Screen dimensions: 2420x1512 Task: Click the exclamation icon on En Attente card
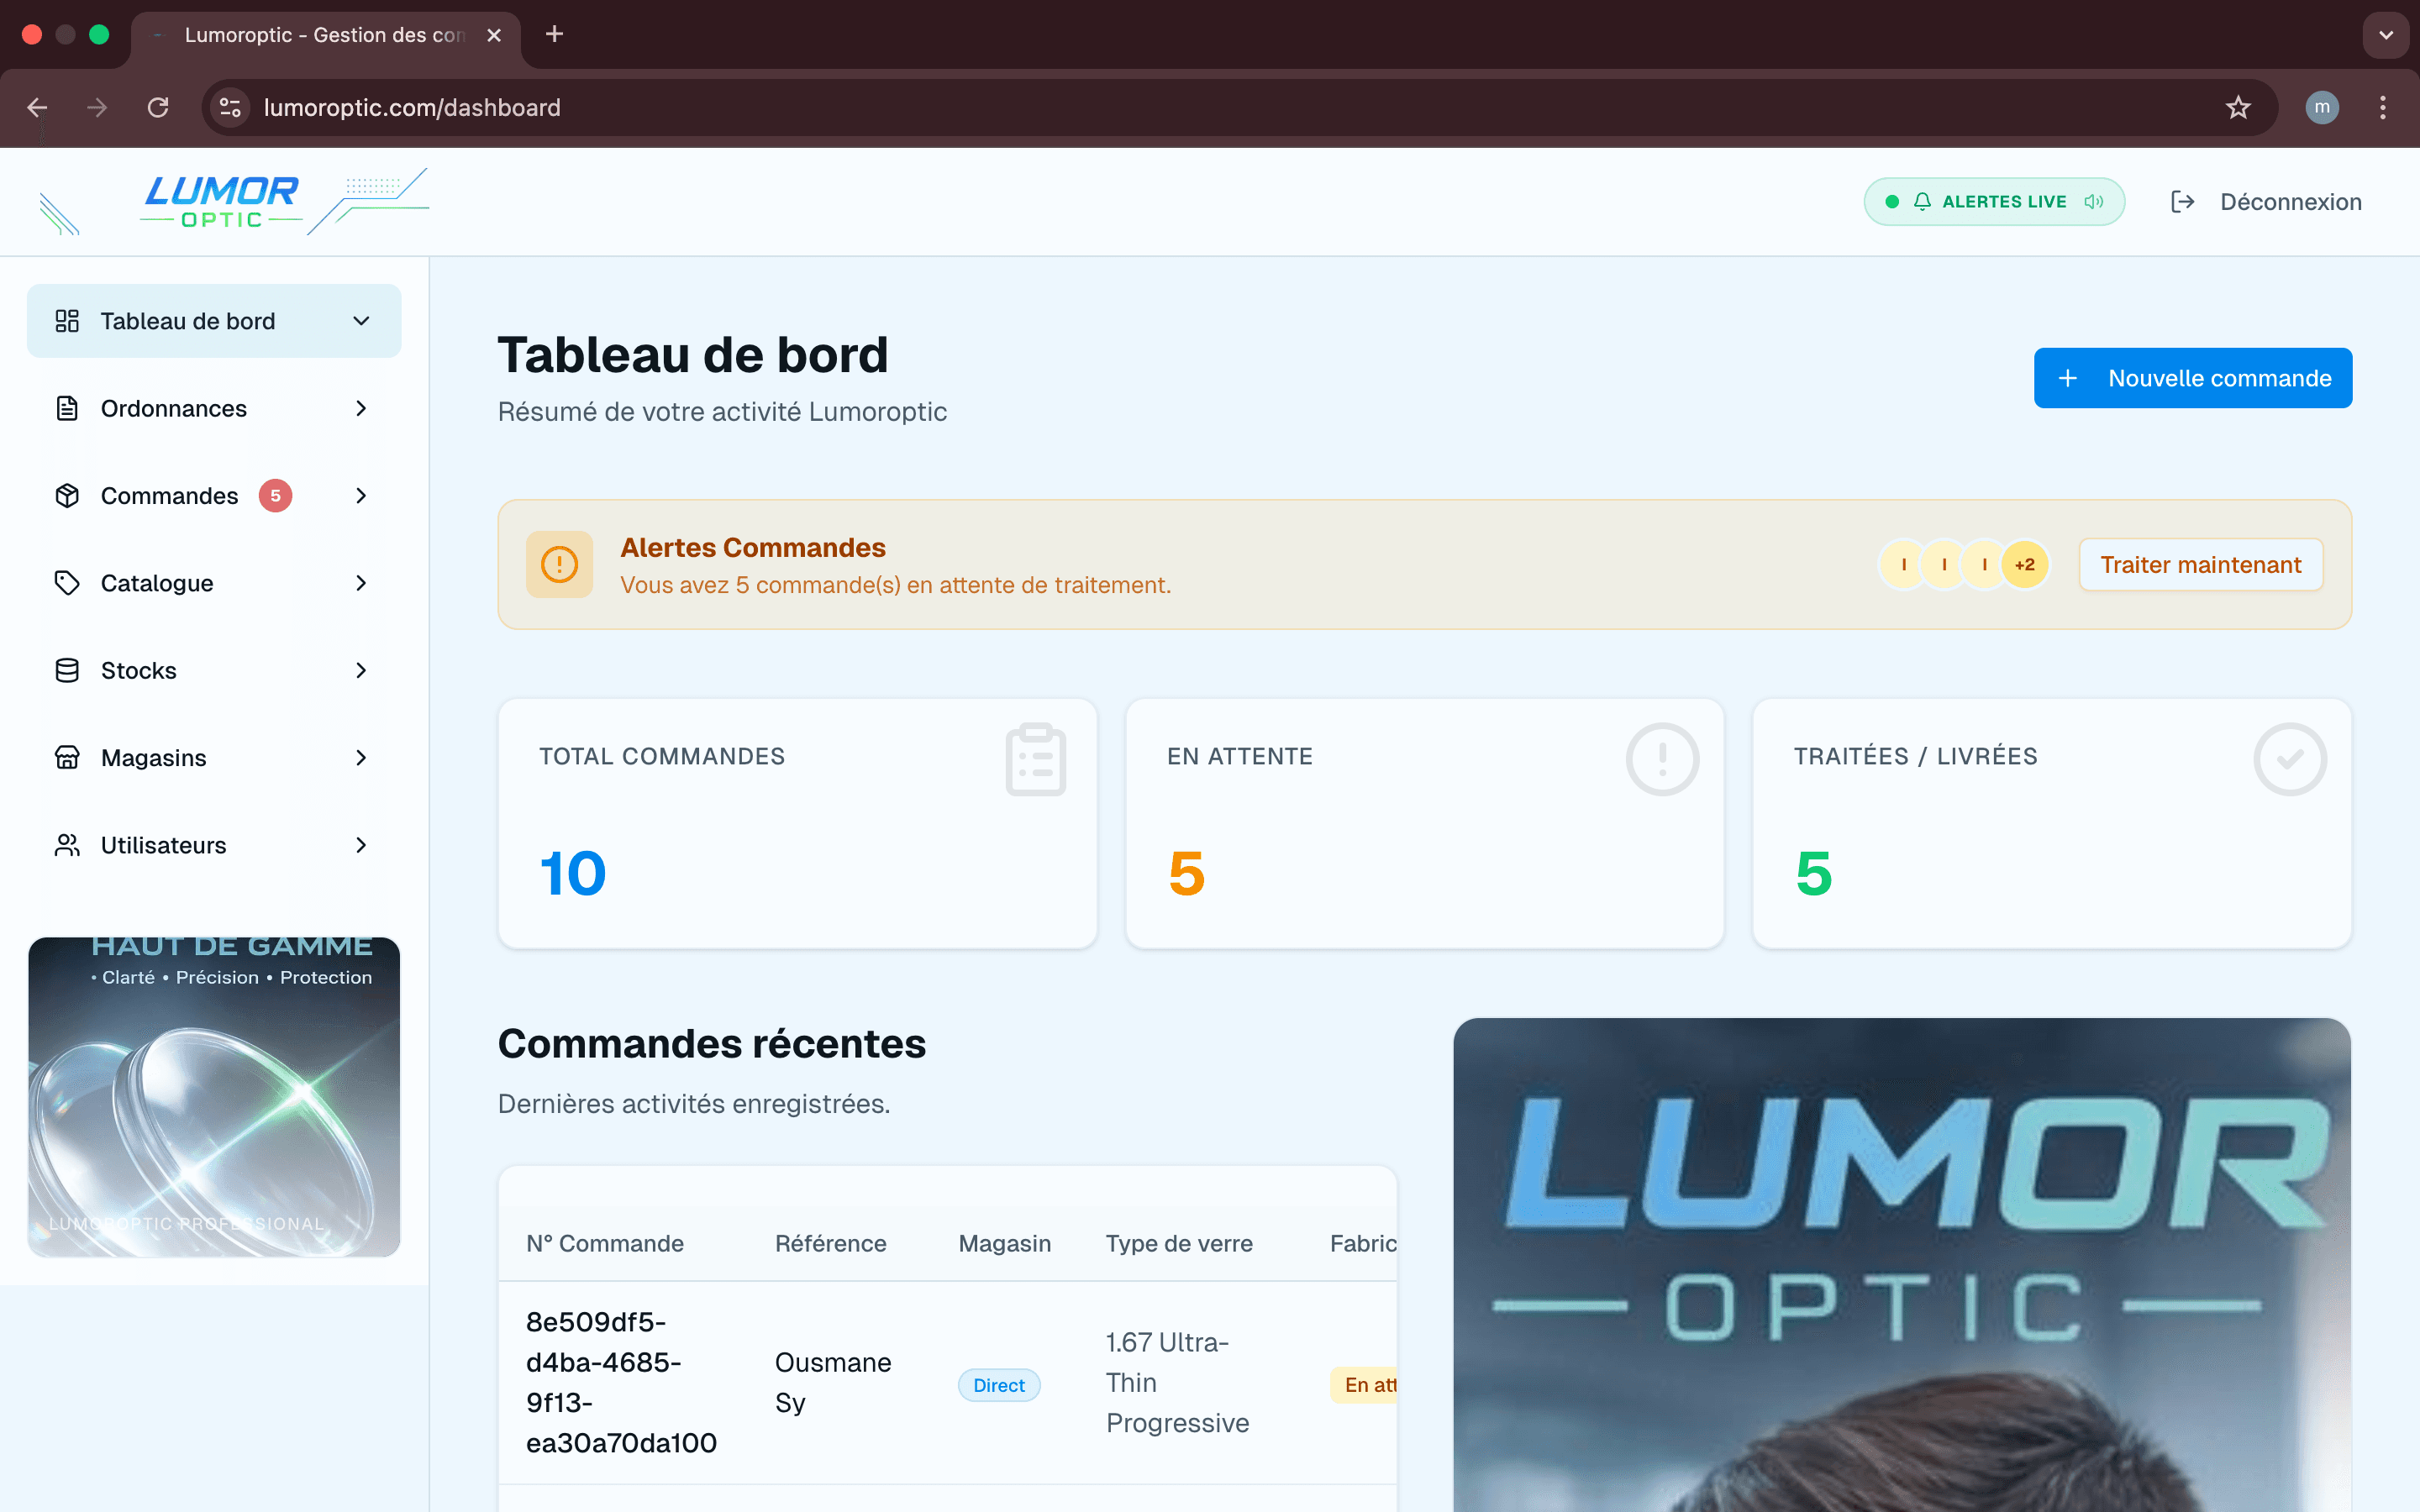pyautogui.click(x=1662, y=759)
